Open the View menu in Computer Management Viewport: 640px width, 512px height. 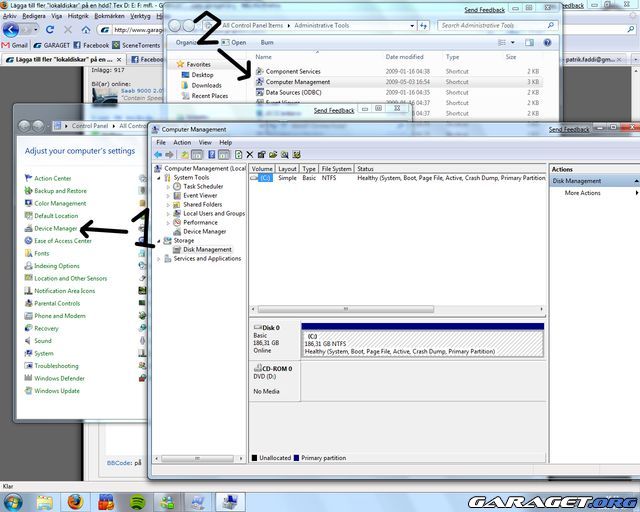(204, 143)
